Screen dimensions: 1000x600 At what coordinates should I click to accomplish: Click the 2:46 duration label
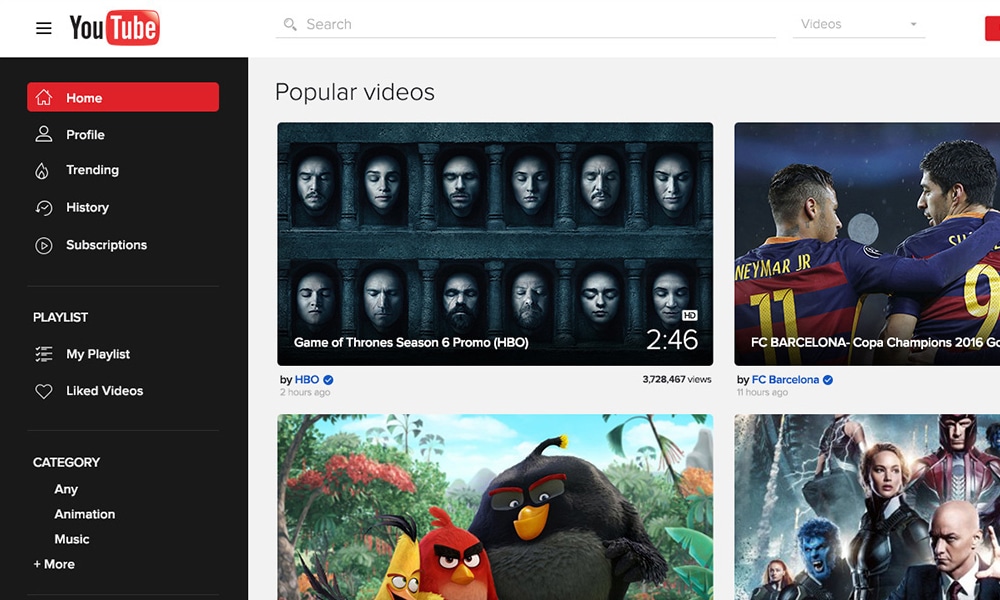672,339
